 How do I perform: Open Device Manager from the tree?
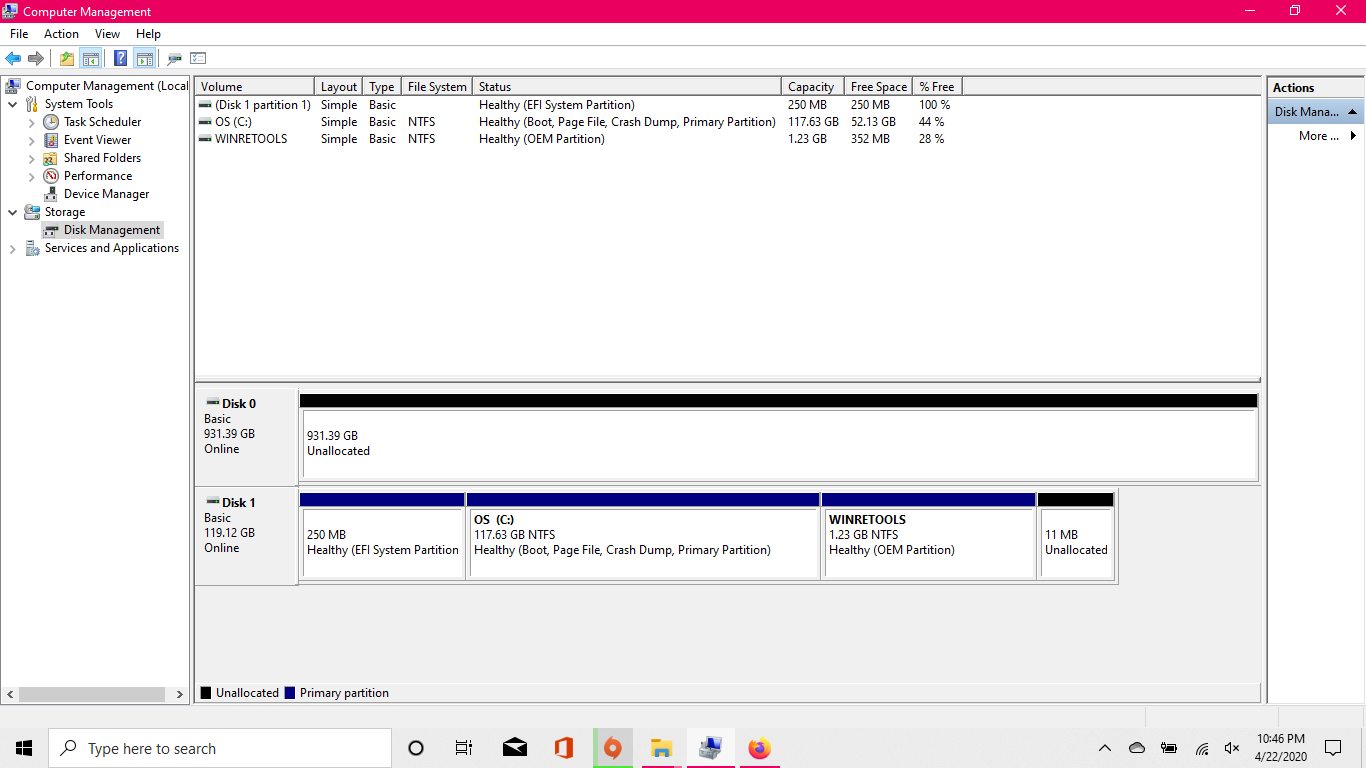106,194
